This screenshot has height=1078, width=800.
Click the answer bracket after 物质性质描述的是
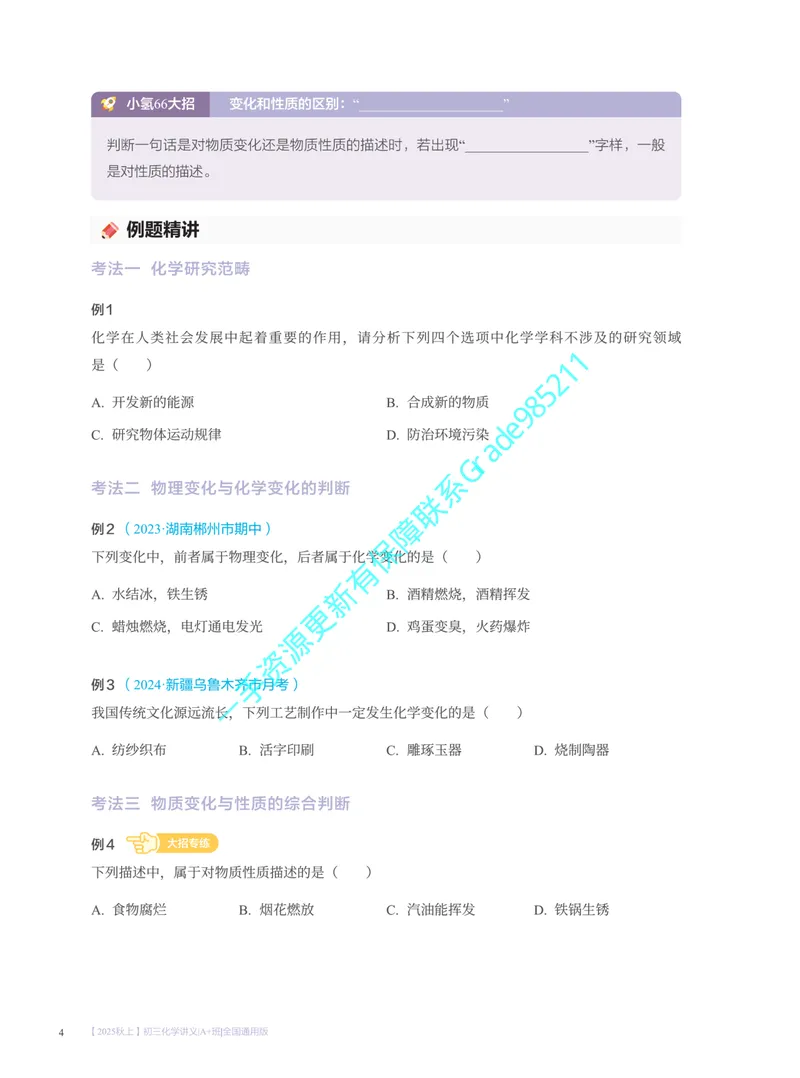[352, 872]
